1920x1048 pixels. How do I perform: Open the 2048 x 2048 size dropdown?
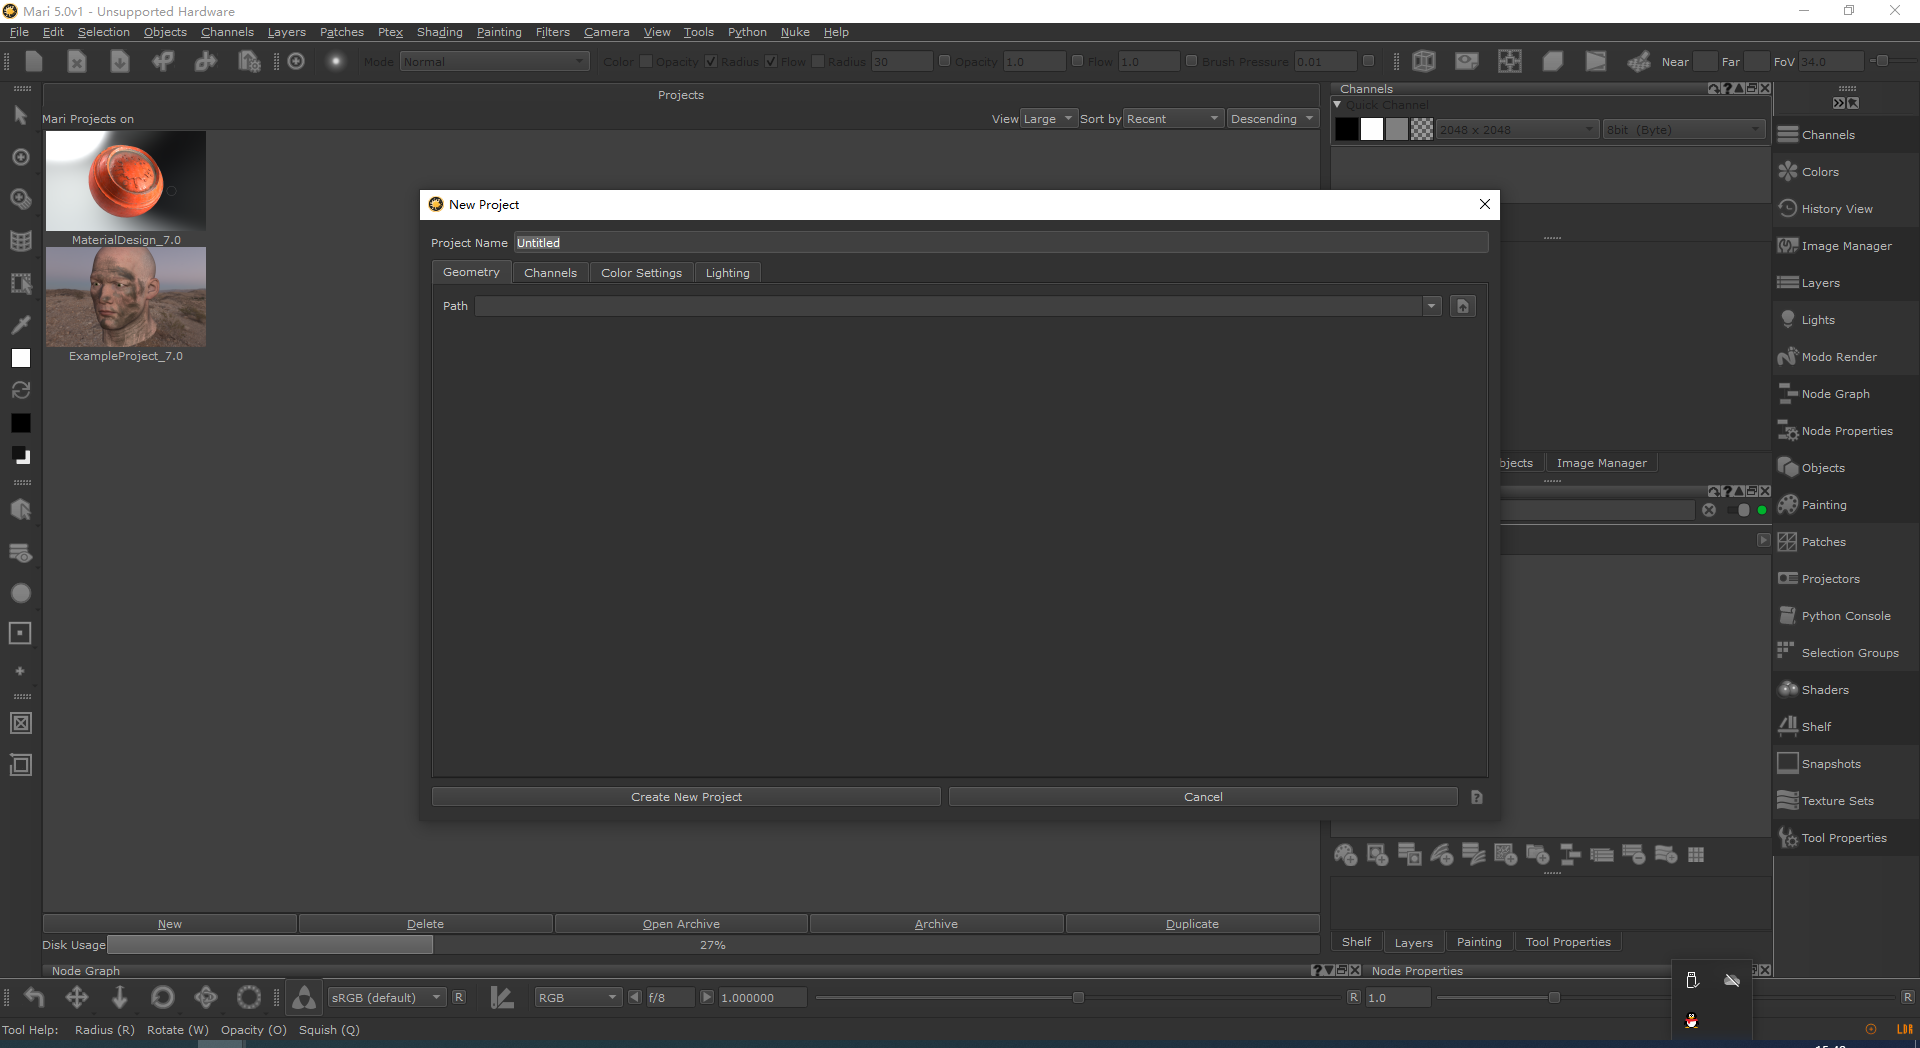pos(1517,130)
